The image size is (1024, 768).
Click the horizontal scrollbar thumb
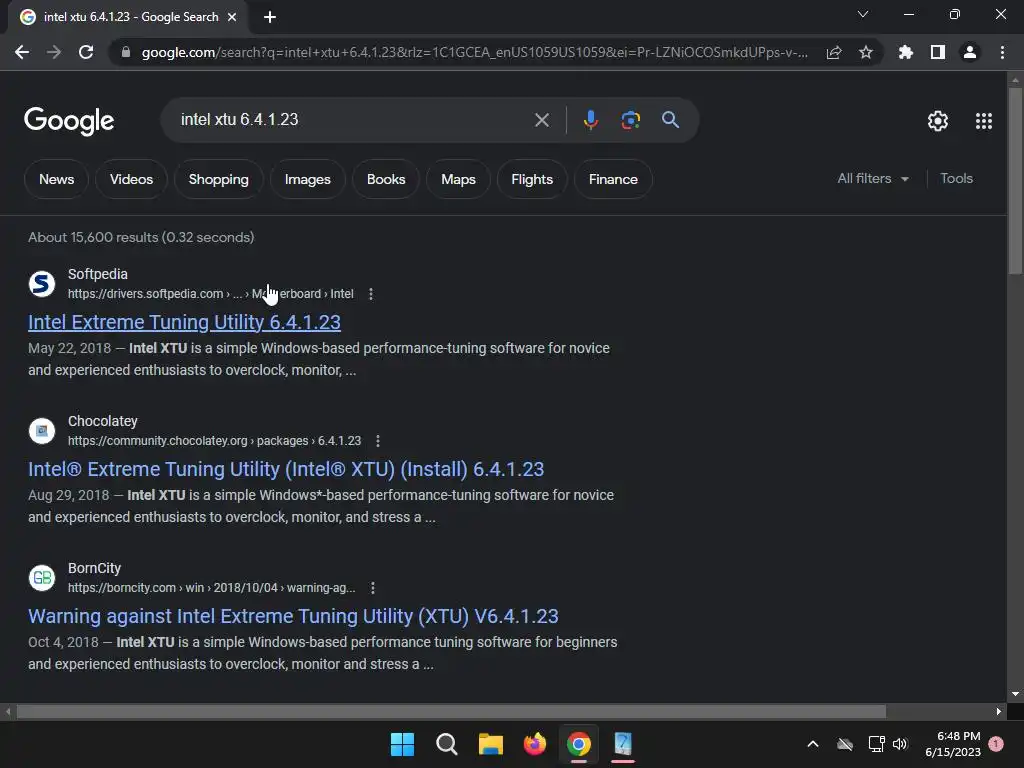pyautogui.click(x=451, y=711)
